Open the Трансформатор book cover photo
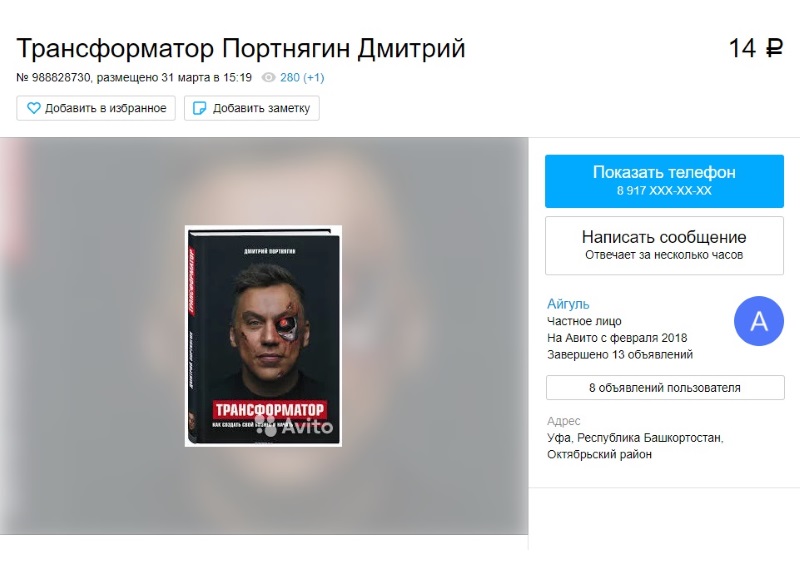The height and width of the screenshot is (566, 800). [x=263, y=336]
